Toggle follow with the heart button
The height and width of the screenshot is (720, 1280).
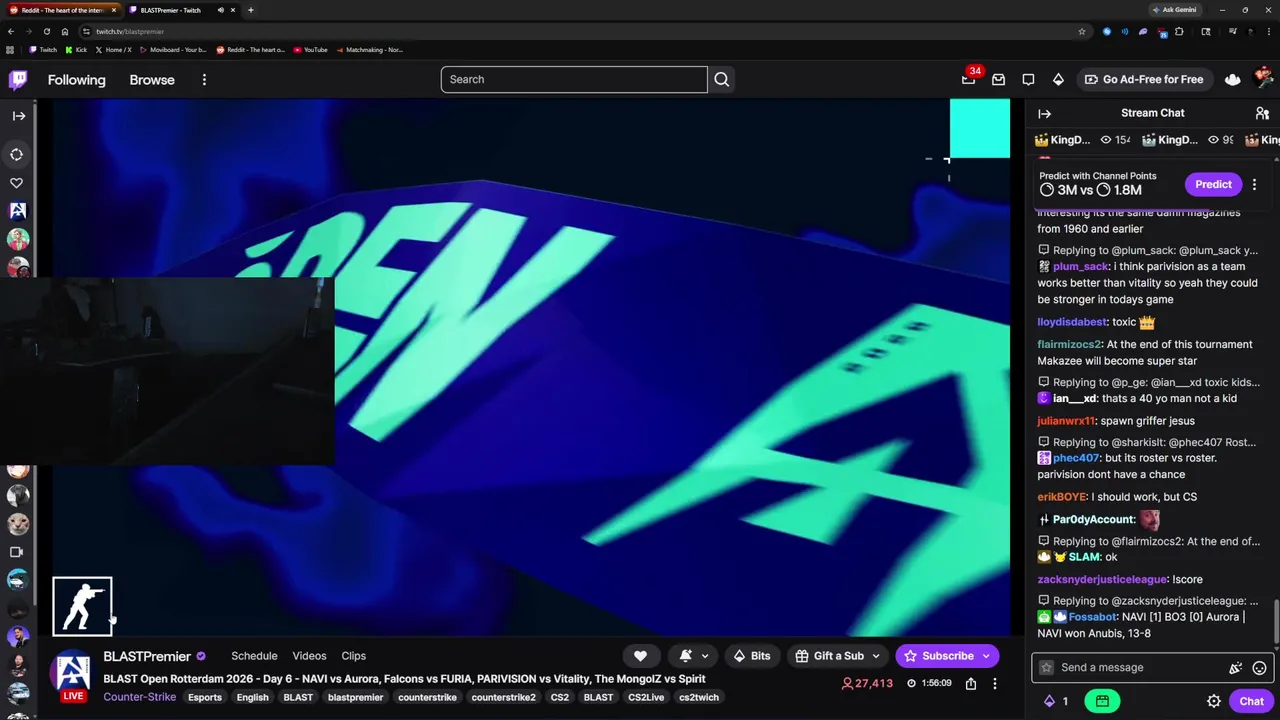tap(640, 656)
